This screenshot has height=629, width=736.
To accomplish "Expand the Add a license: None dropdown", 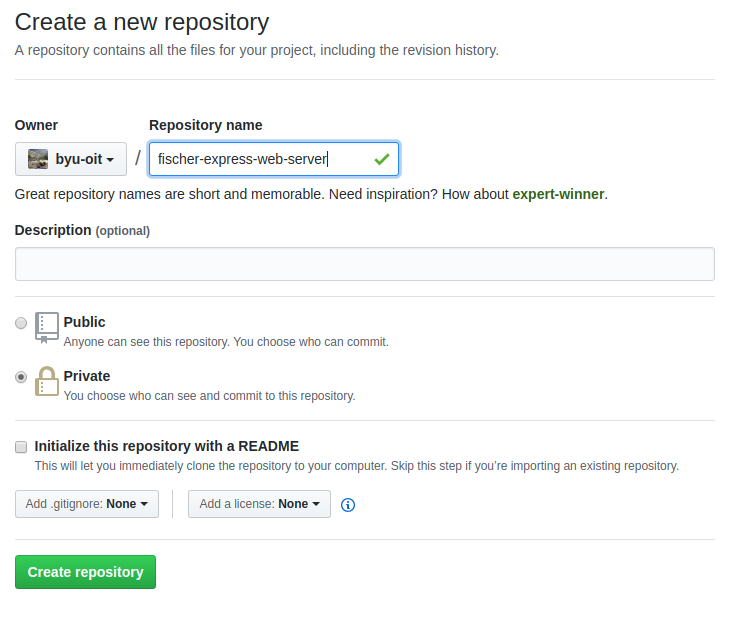I will [260, 504].
